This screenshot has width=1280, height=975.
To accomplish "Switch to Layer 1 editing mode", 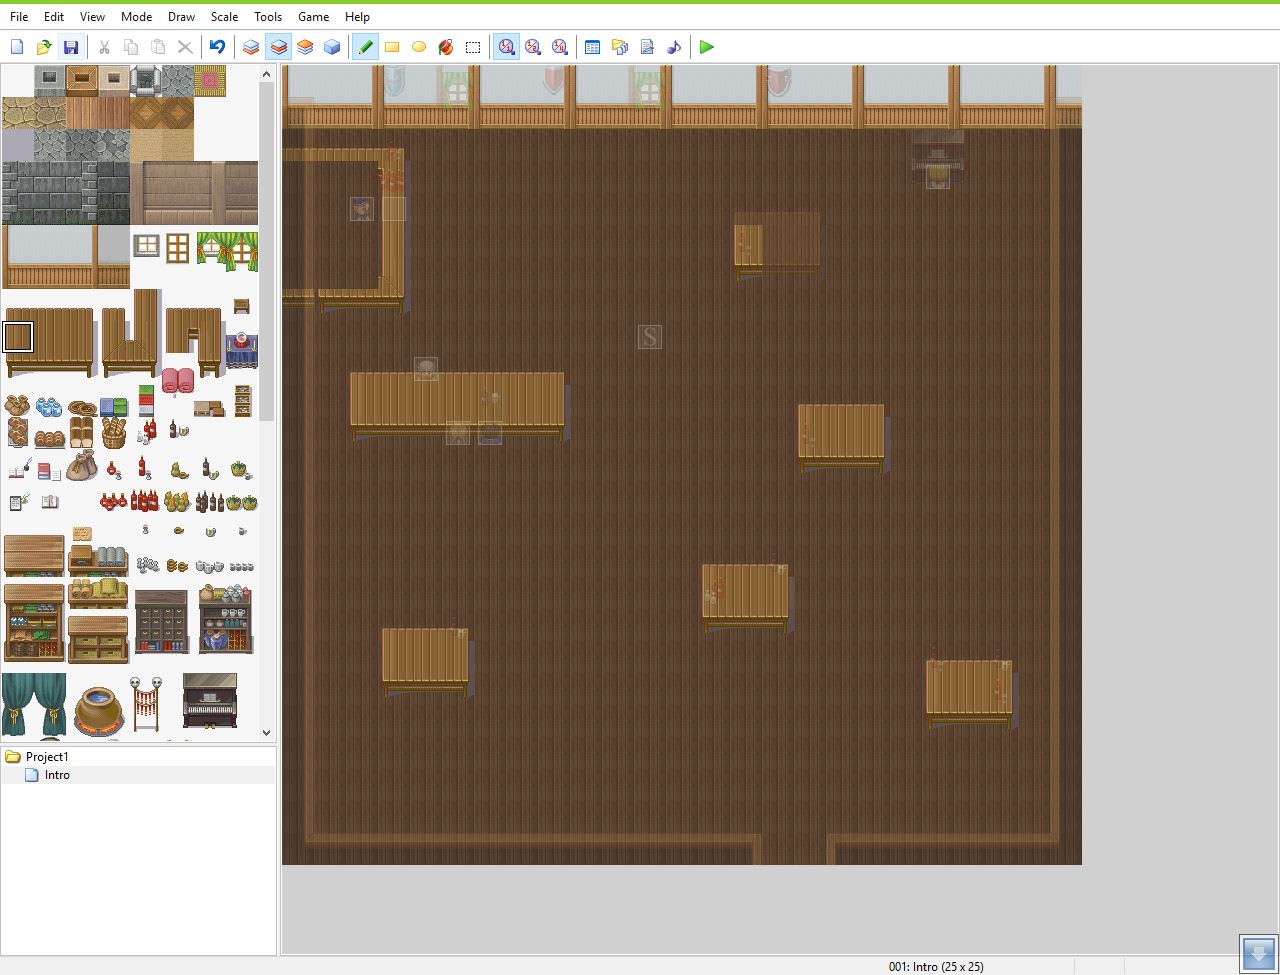I will tap(251, 47).
